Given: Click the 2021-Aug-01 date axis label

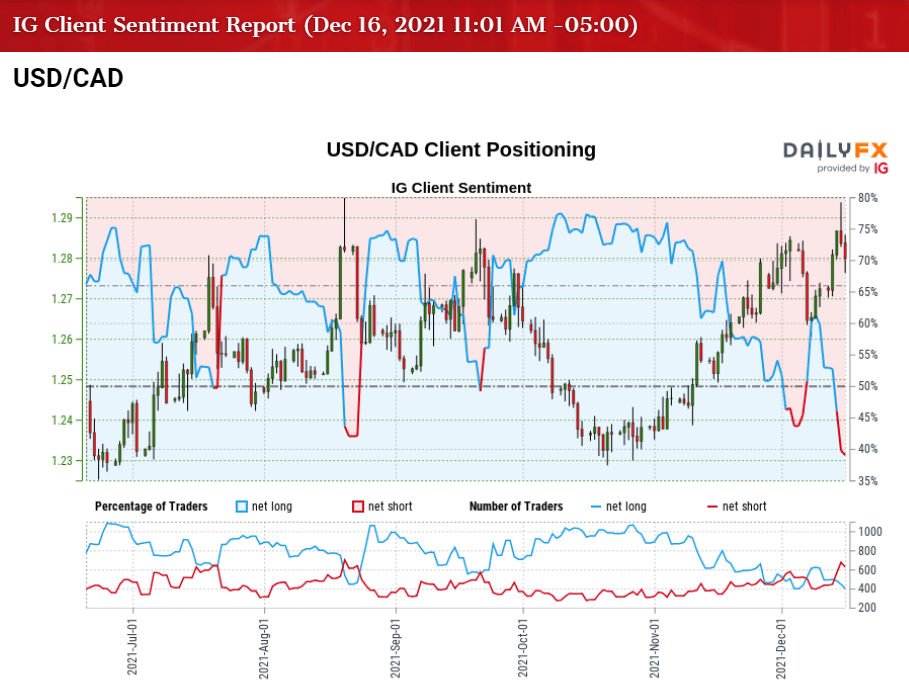Looking at the screenshot, I should [x=264, y=649].
